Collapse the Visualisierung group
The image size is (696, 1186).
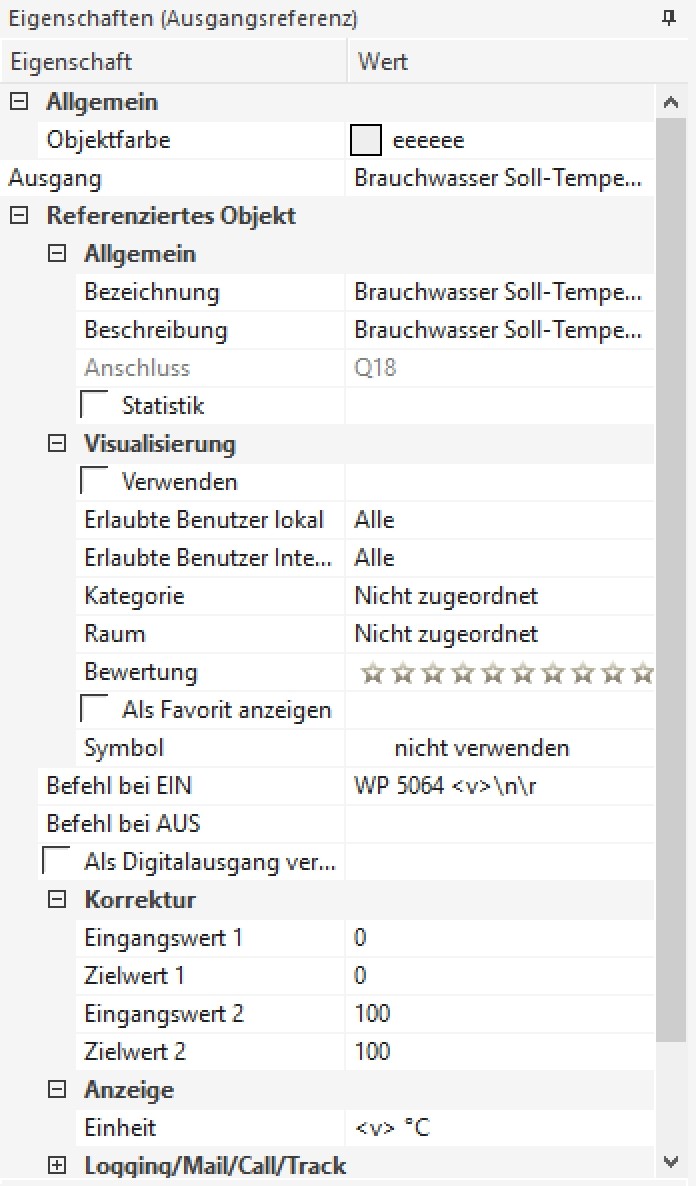[56, 444]
